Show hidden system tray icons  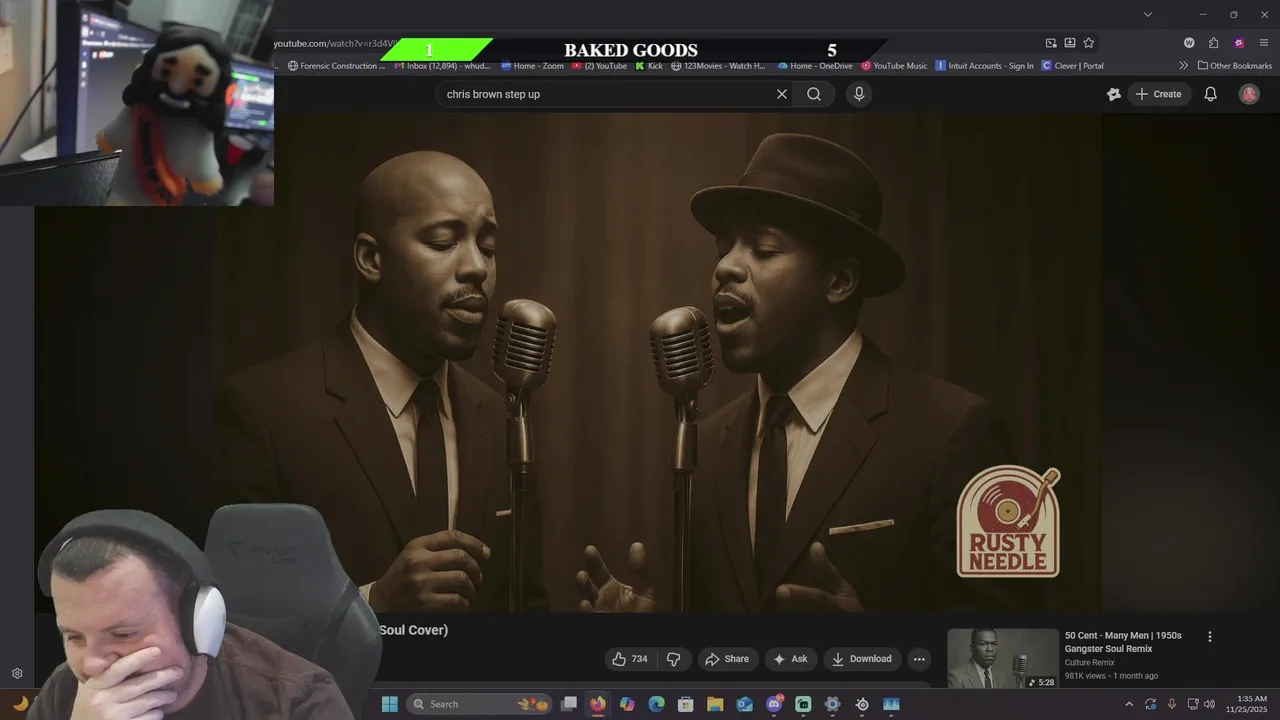pyautogui.click(x=1130, y=704)
